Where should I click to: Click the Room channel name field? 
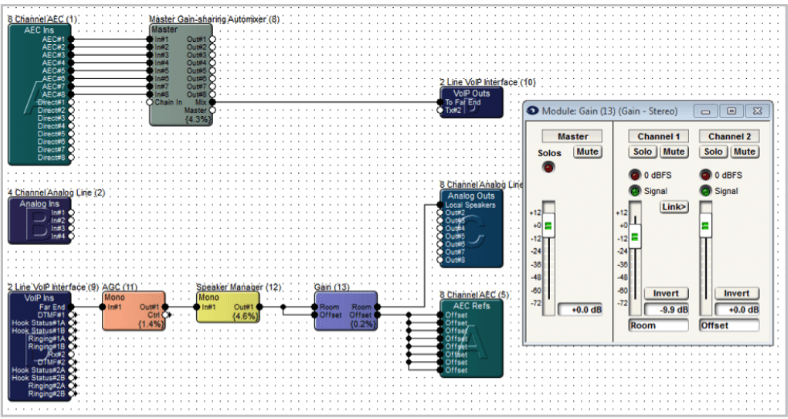pyautogui.click(x=658, y=326)
